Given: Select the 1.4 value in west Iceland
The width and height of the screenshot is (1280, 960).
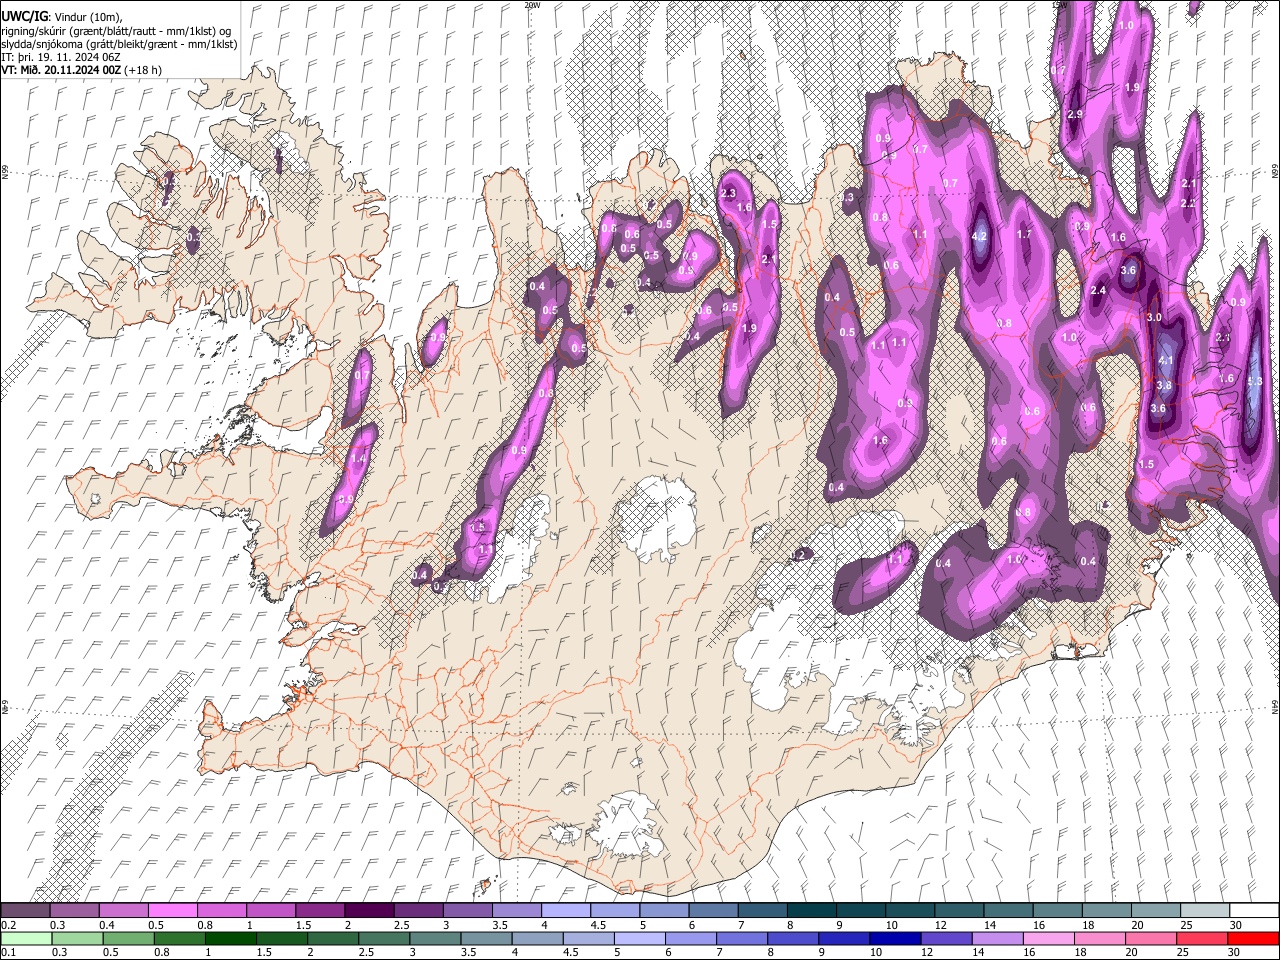Looking at the screenshot, I should 358,459.
